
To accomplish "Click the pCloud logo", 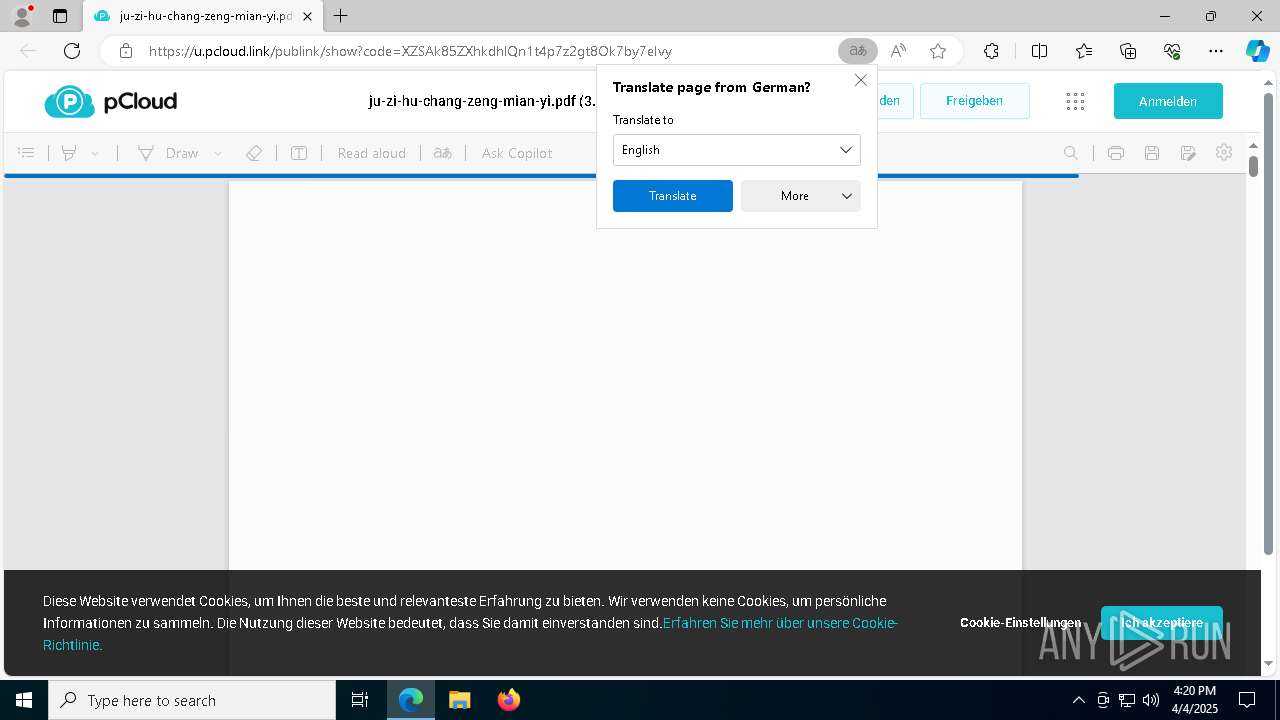I will click(x=111, y=101).
